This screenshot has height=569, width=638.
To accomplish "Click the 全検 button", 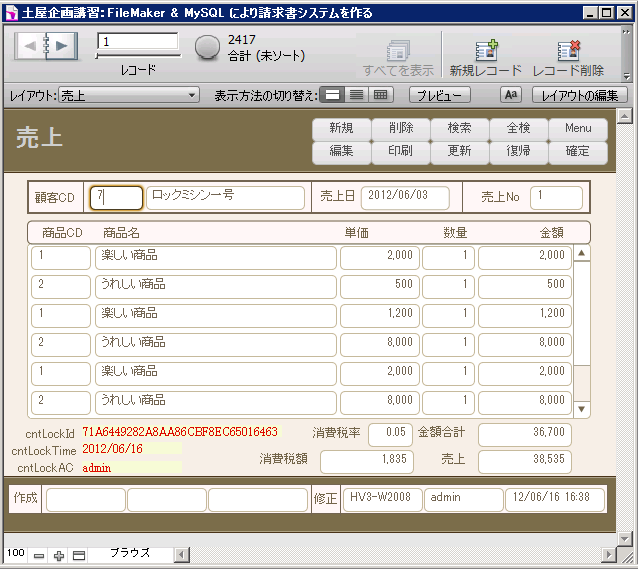I will pos(518,129).
